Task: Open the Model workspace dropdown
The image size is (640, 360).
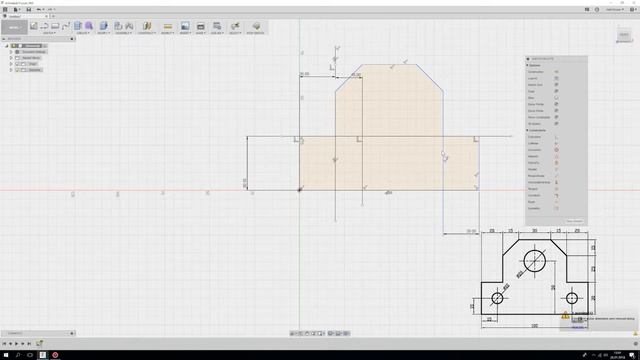Action: [14, 27]
